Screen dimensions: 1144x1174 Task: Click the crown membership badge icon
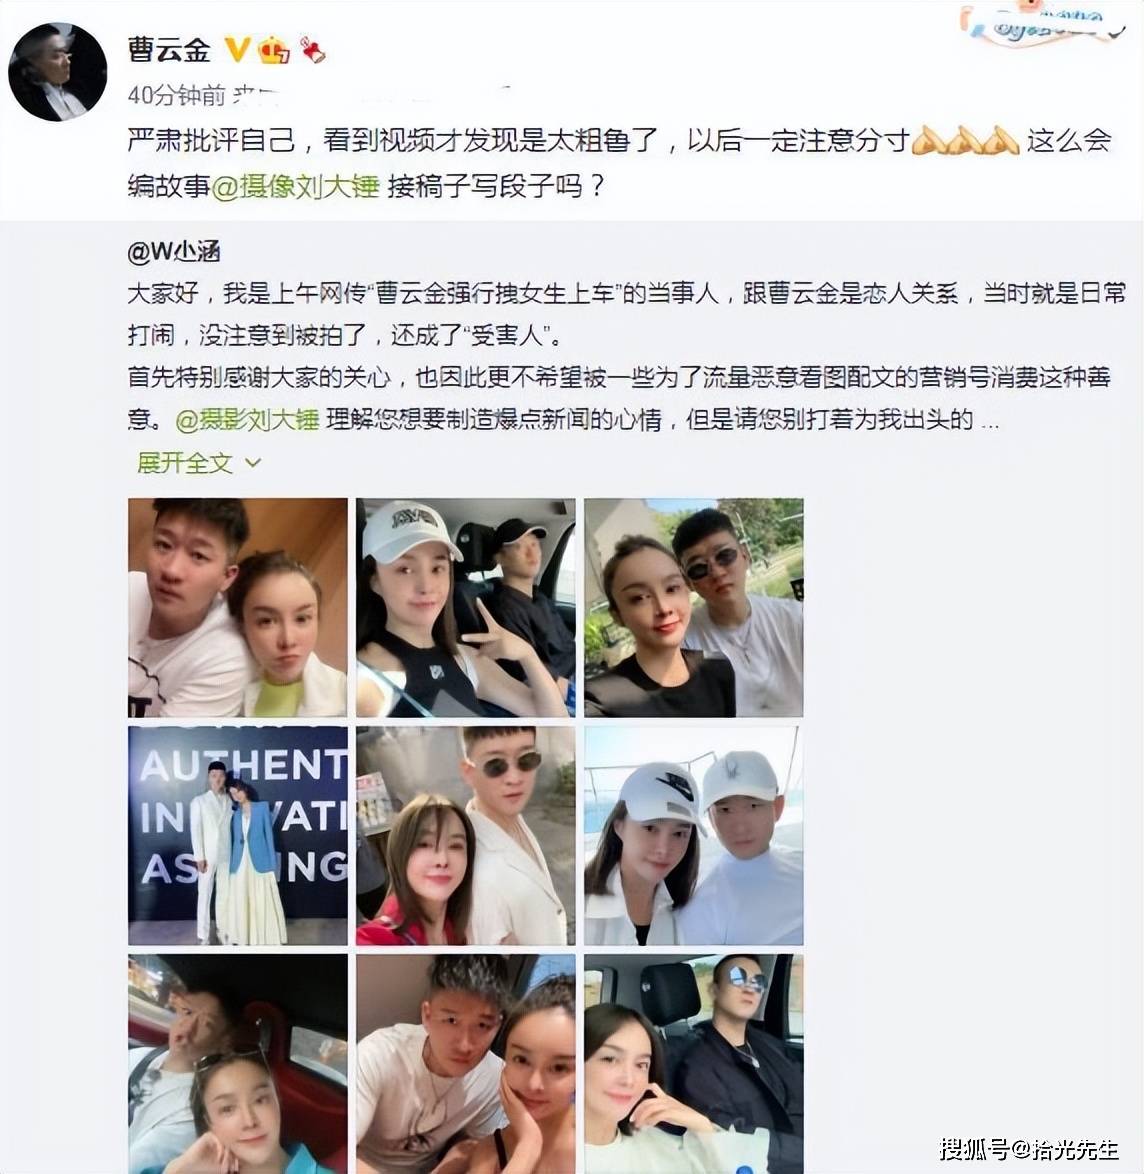273,50
